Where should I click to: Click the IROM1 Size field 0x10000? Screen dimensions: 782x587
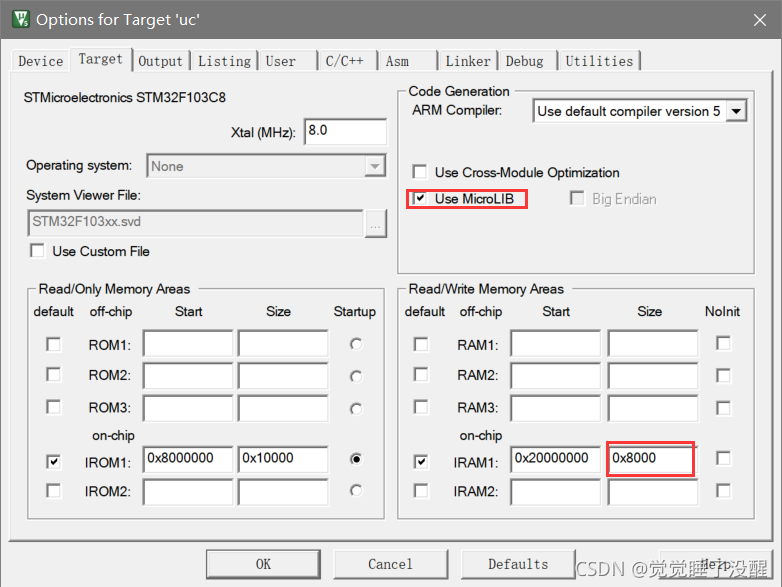tap(283, 459)
